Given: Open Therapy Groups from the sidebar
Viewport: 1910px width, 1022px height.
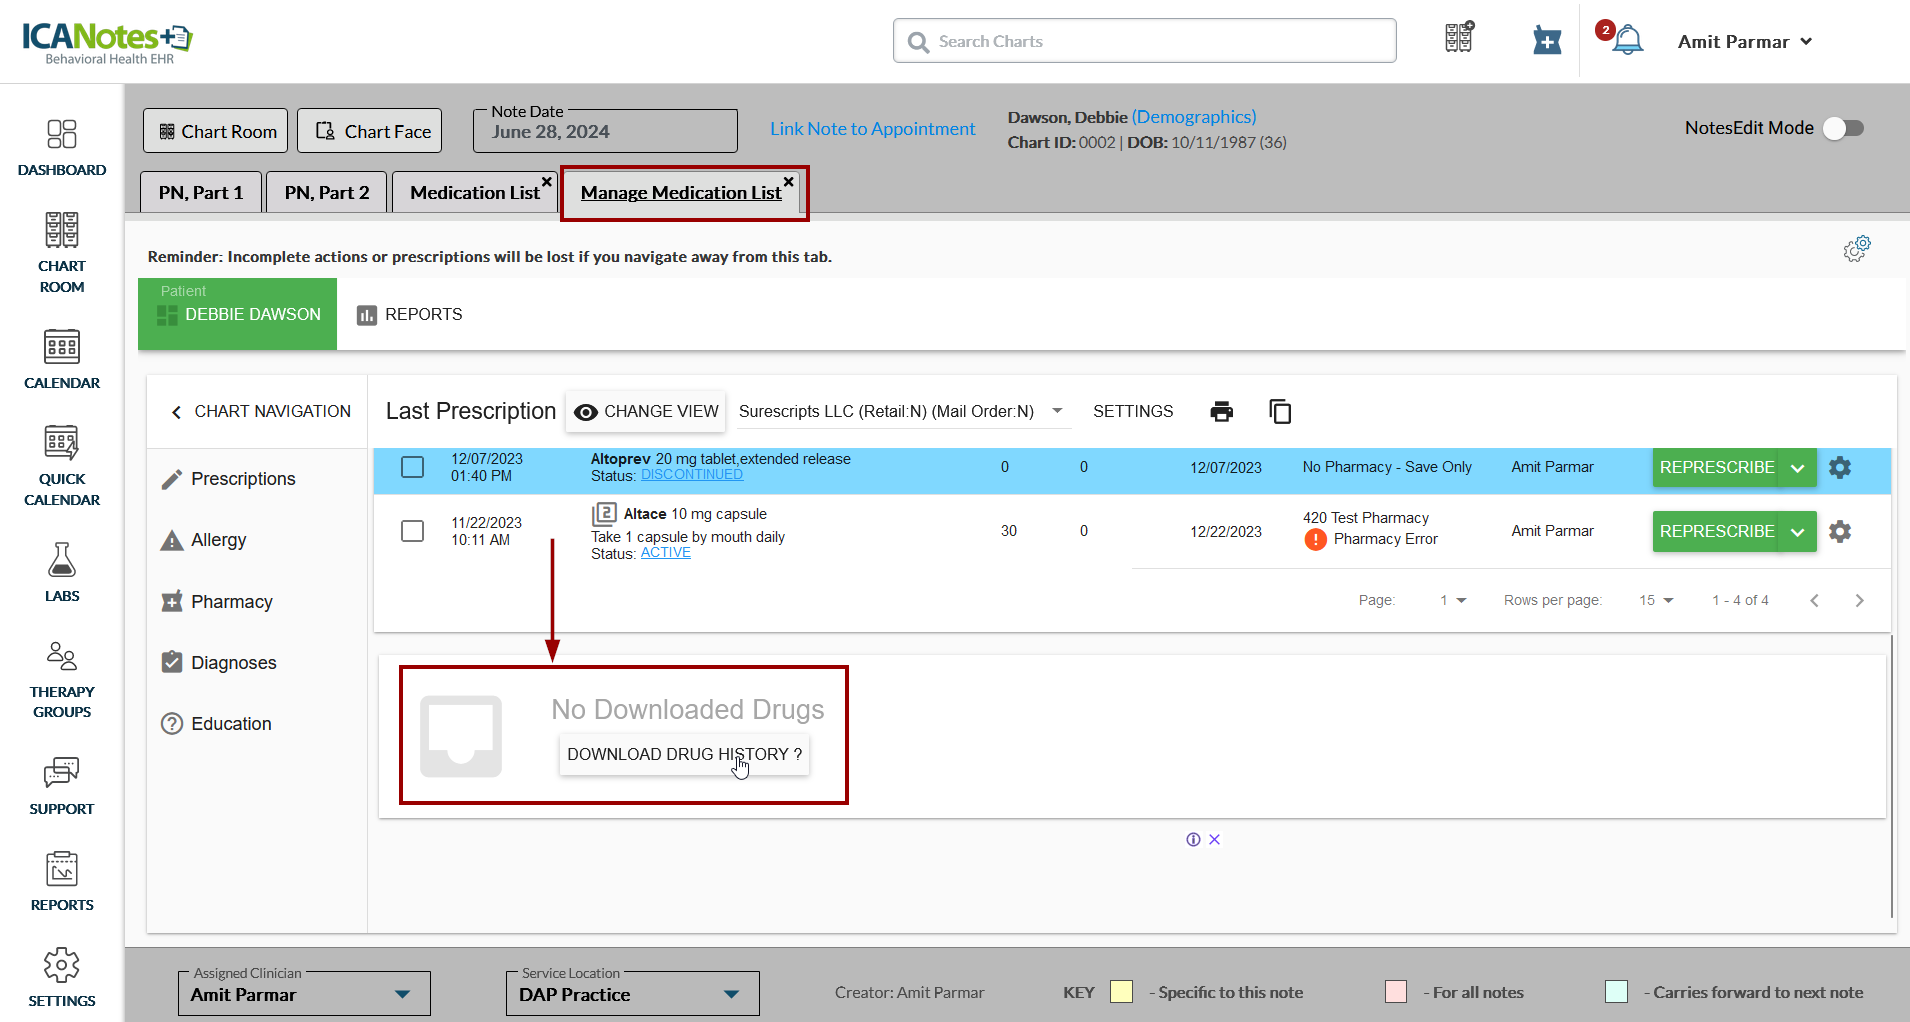Looking at the screenshot, I should coord(62,680).
